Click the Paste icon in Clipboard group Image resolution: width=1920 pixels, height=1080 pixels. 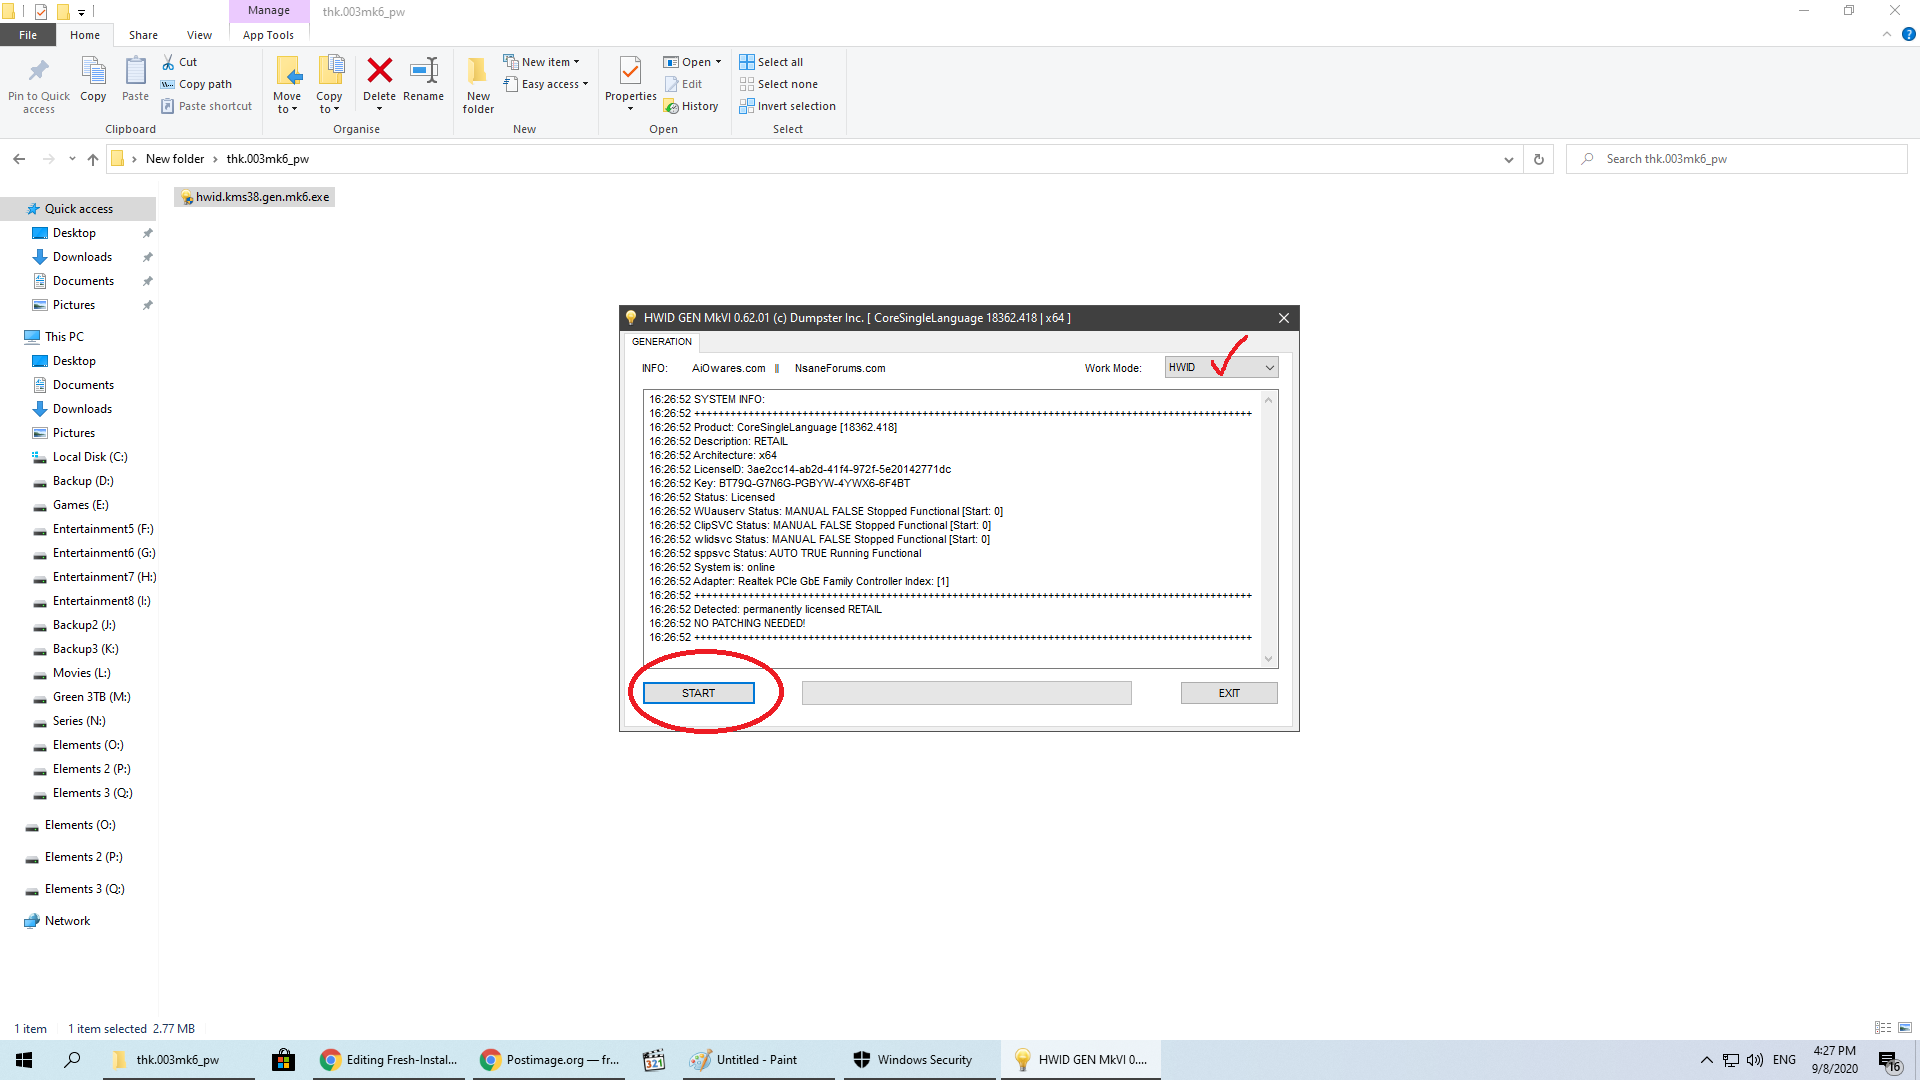click(135, 72)
